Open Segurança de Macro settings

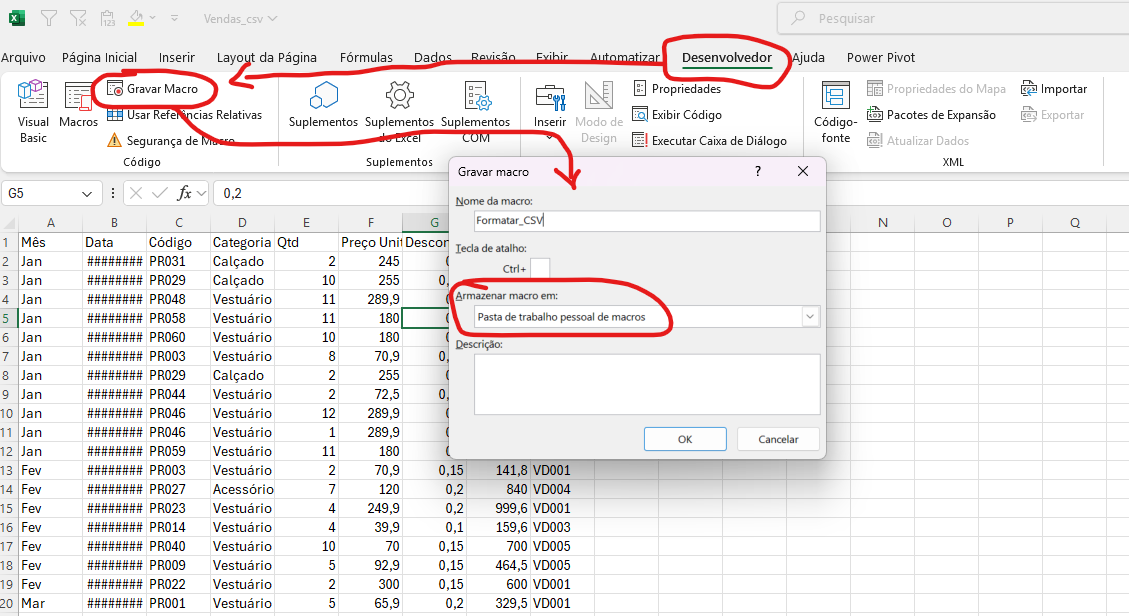pos(170,141)
